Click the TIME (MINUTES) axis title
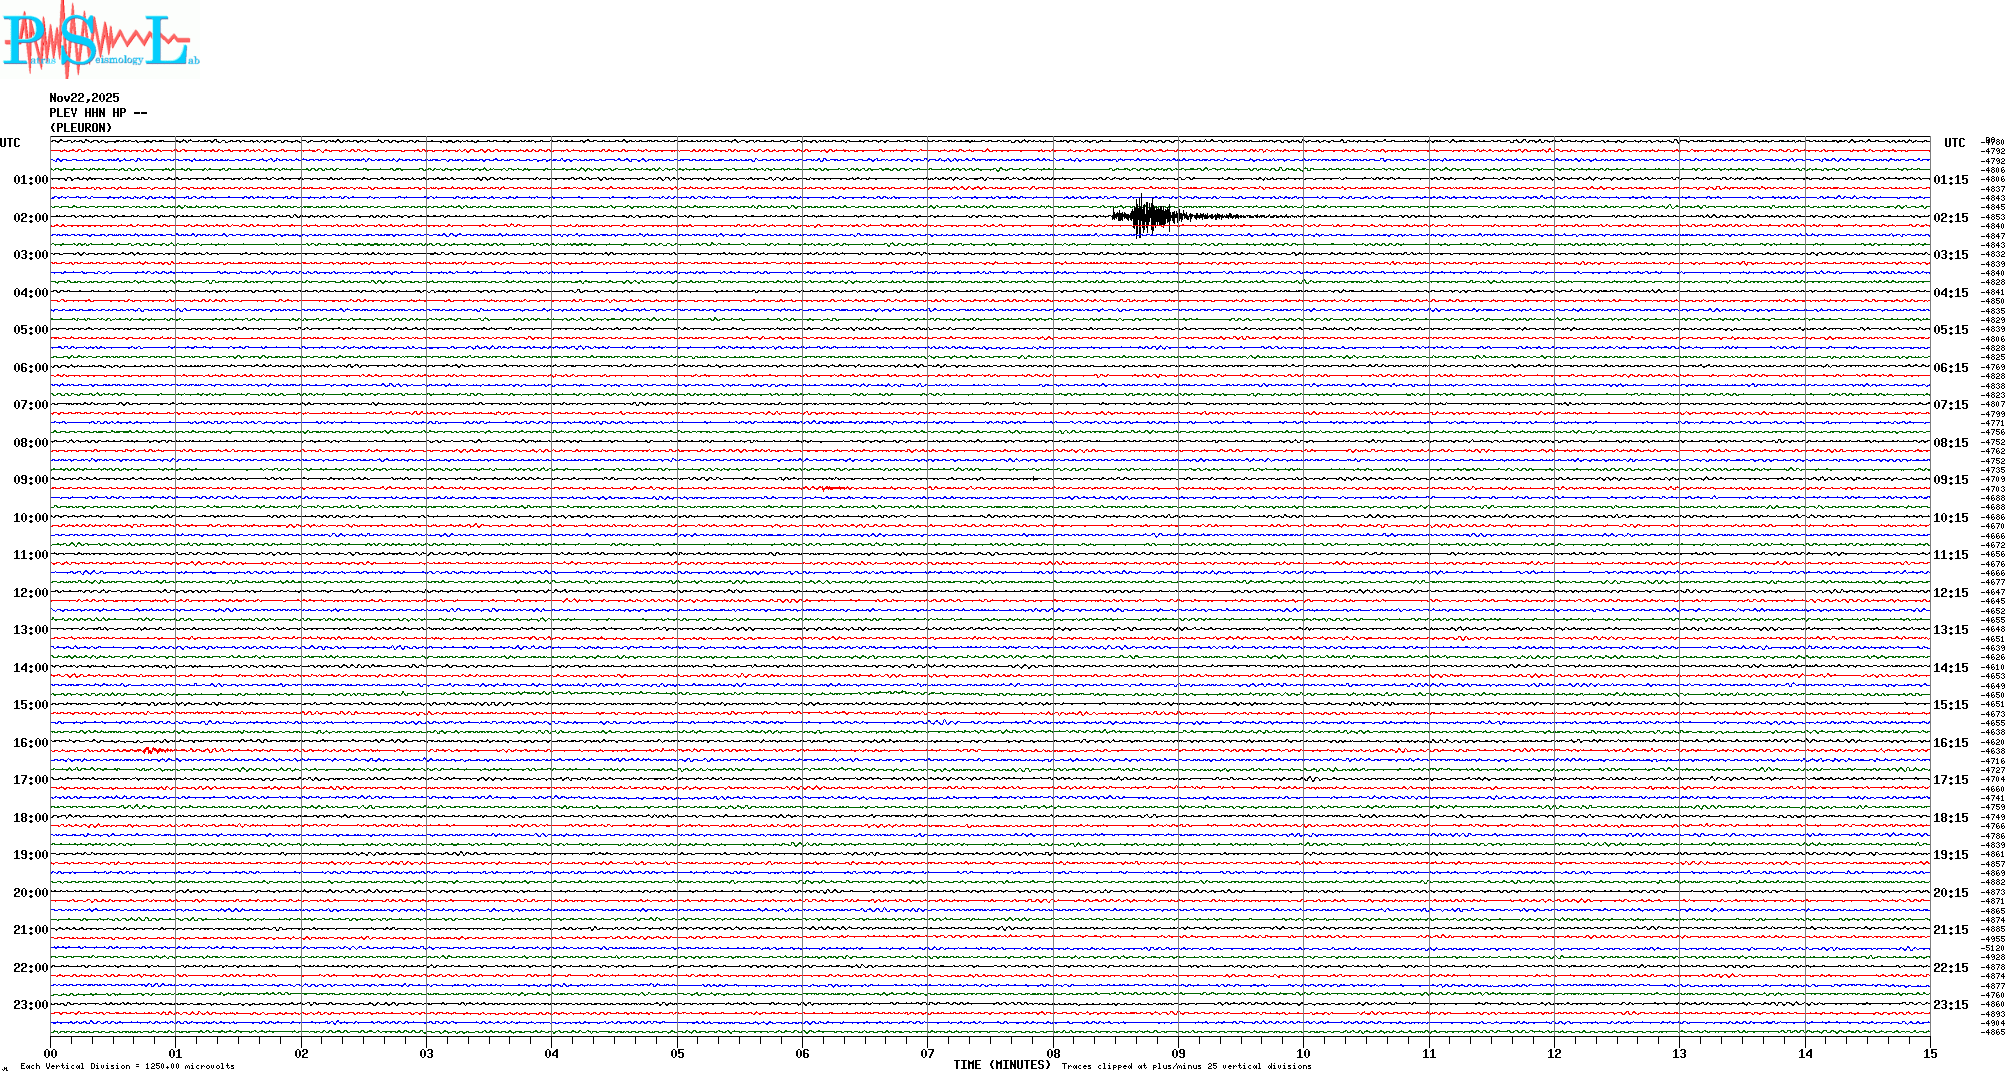The image size is (2010, 1080). pos(1002,1065)
